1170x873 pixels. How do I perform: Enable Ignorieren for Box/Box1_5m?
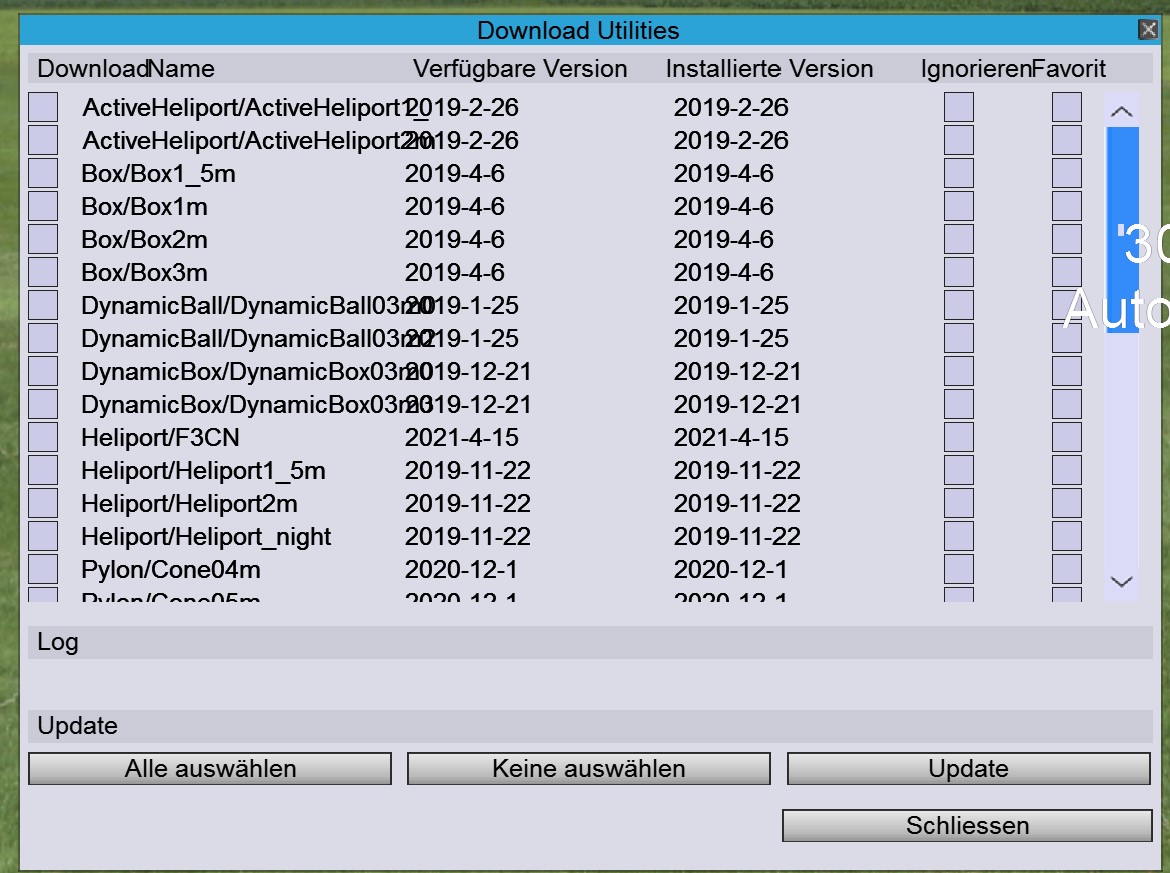[x=959, y=173]
